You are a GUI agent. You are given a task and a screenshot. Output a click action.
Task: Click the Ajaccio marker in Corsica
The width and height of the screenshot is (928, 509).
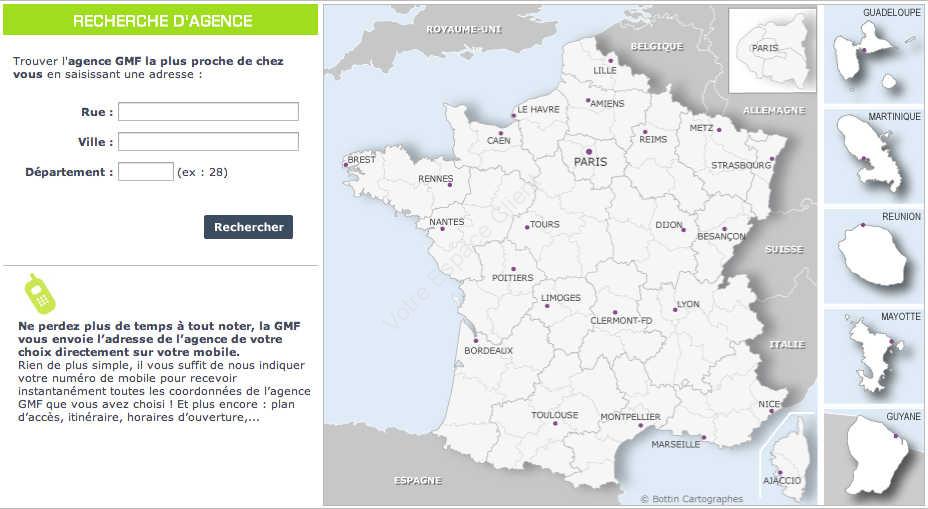(780, 472)
